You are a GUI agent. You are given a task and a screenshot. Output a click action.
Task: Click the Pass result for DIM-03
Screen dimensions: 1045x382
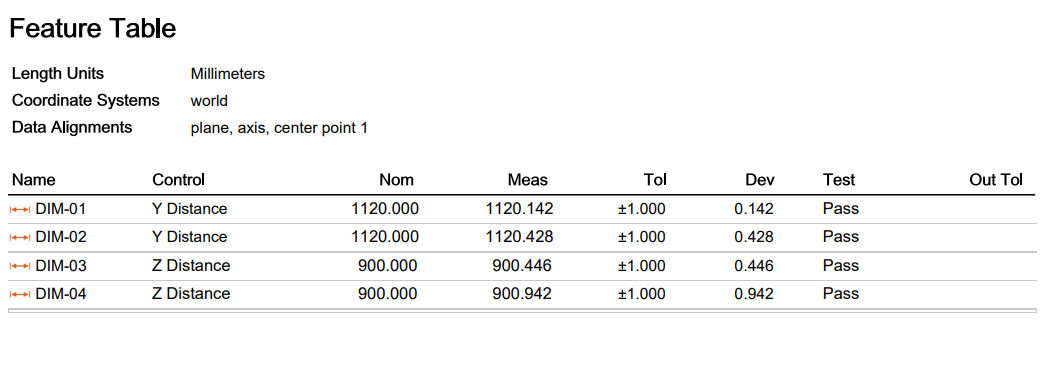point(841,266)
